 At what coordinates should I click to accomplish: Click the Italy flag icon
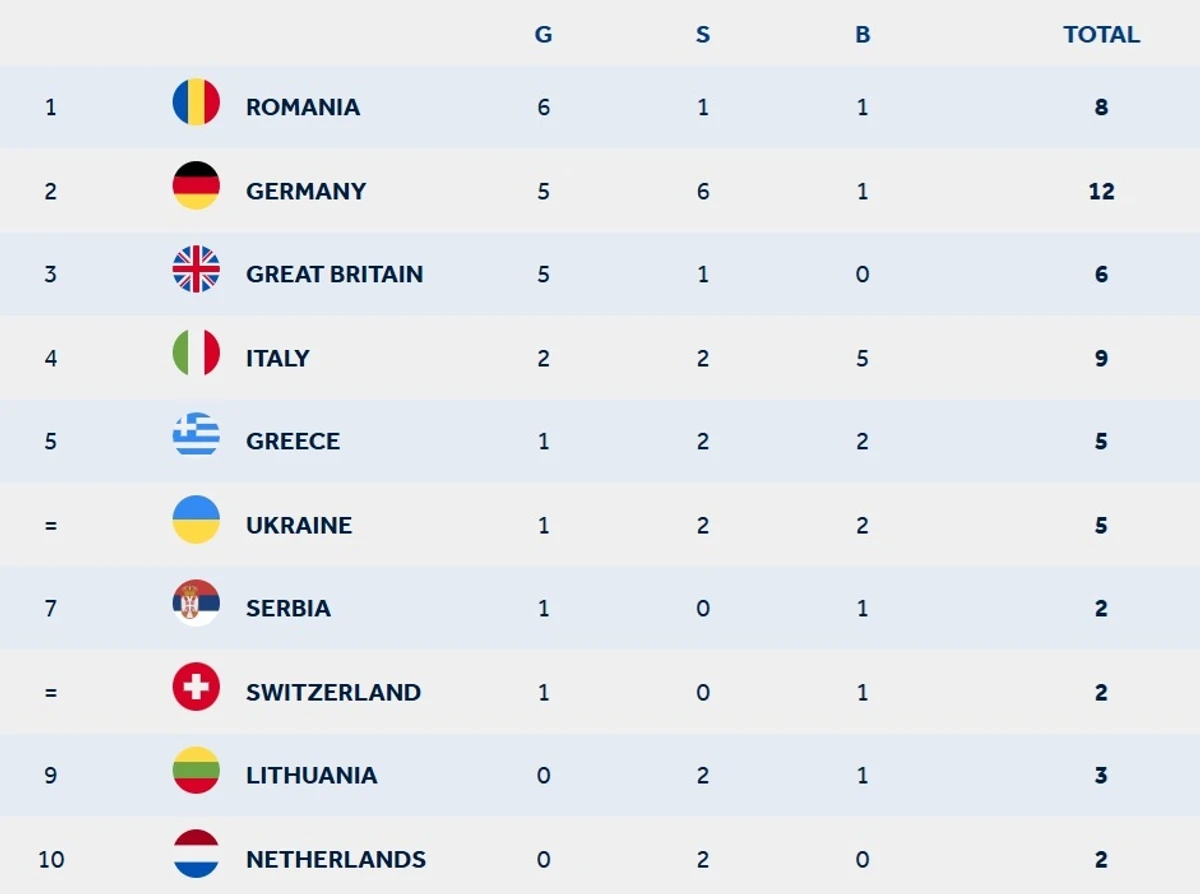click(196, 353)
